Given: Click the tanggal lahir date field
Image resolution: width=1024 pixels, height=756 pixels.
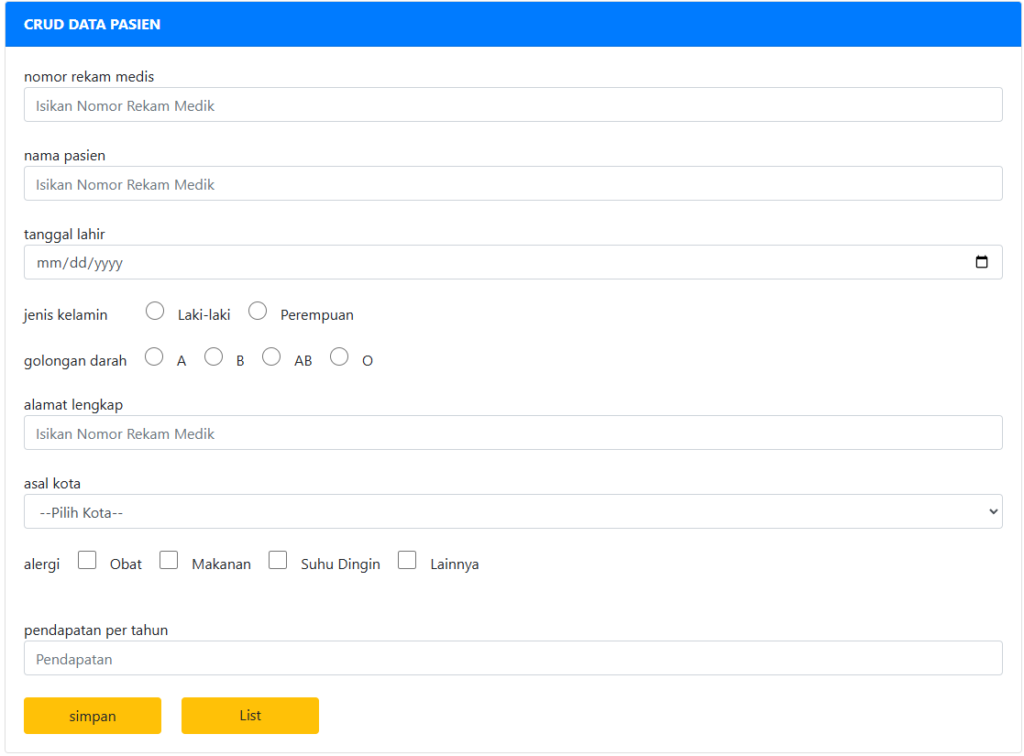Looking at the screenshot, I should coord(513,262).
